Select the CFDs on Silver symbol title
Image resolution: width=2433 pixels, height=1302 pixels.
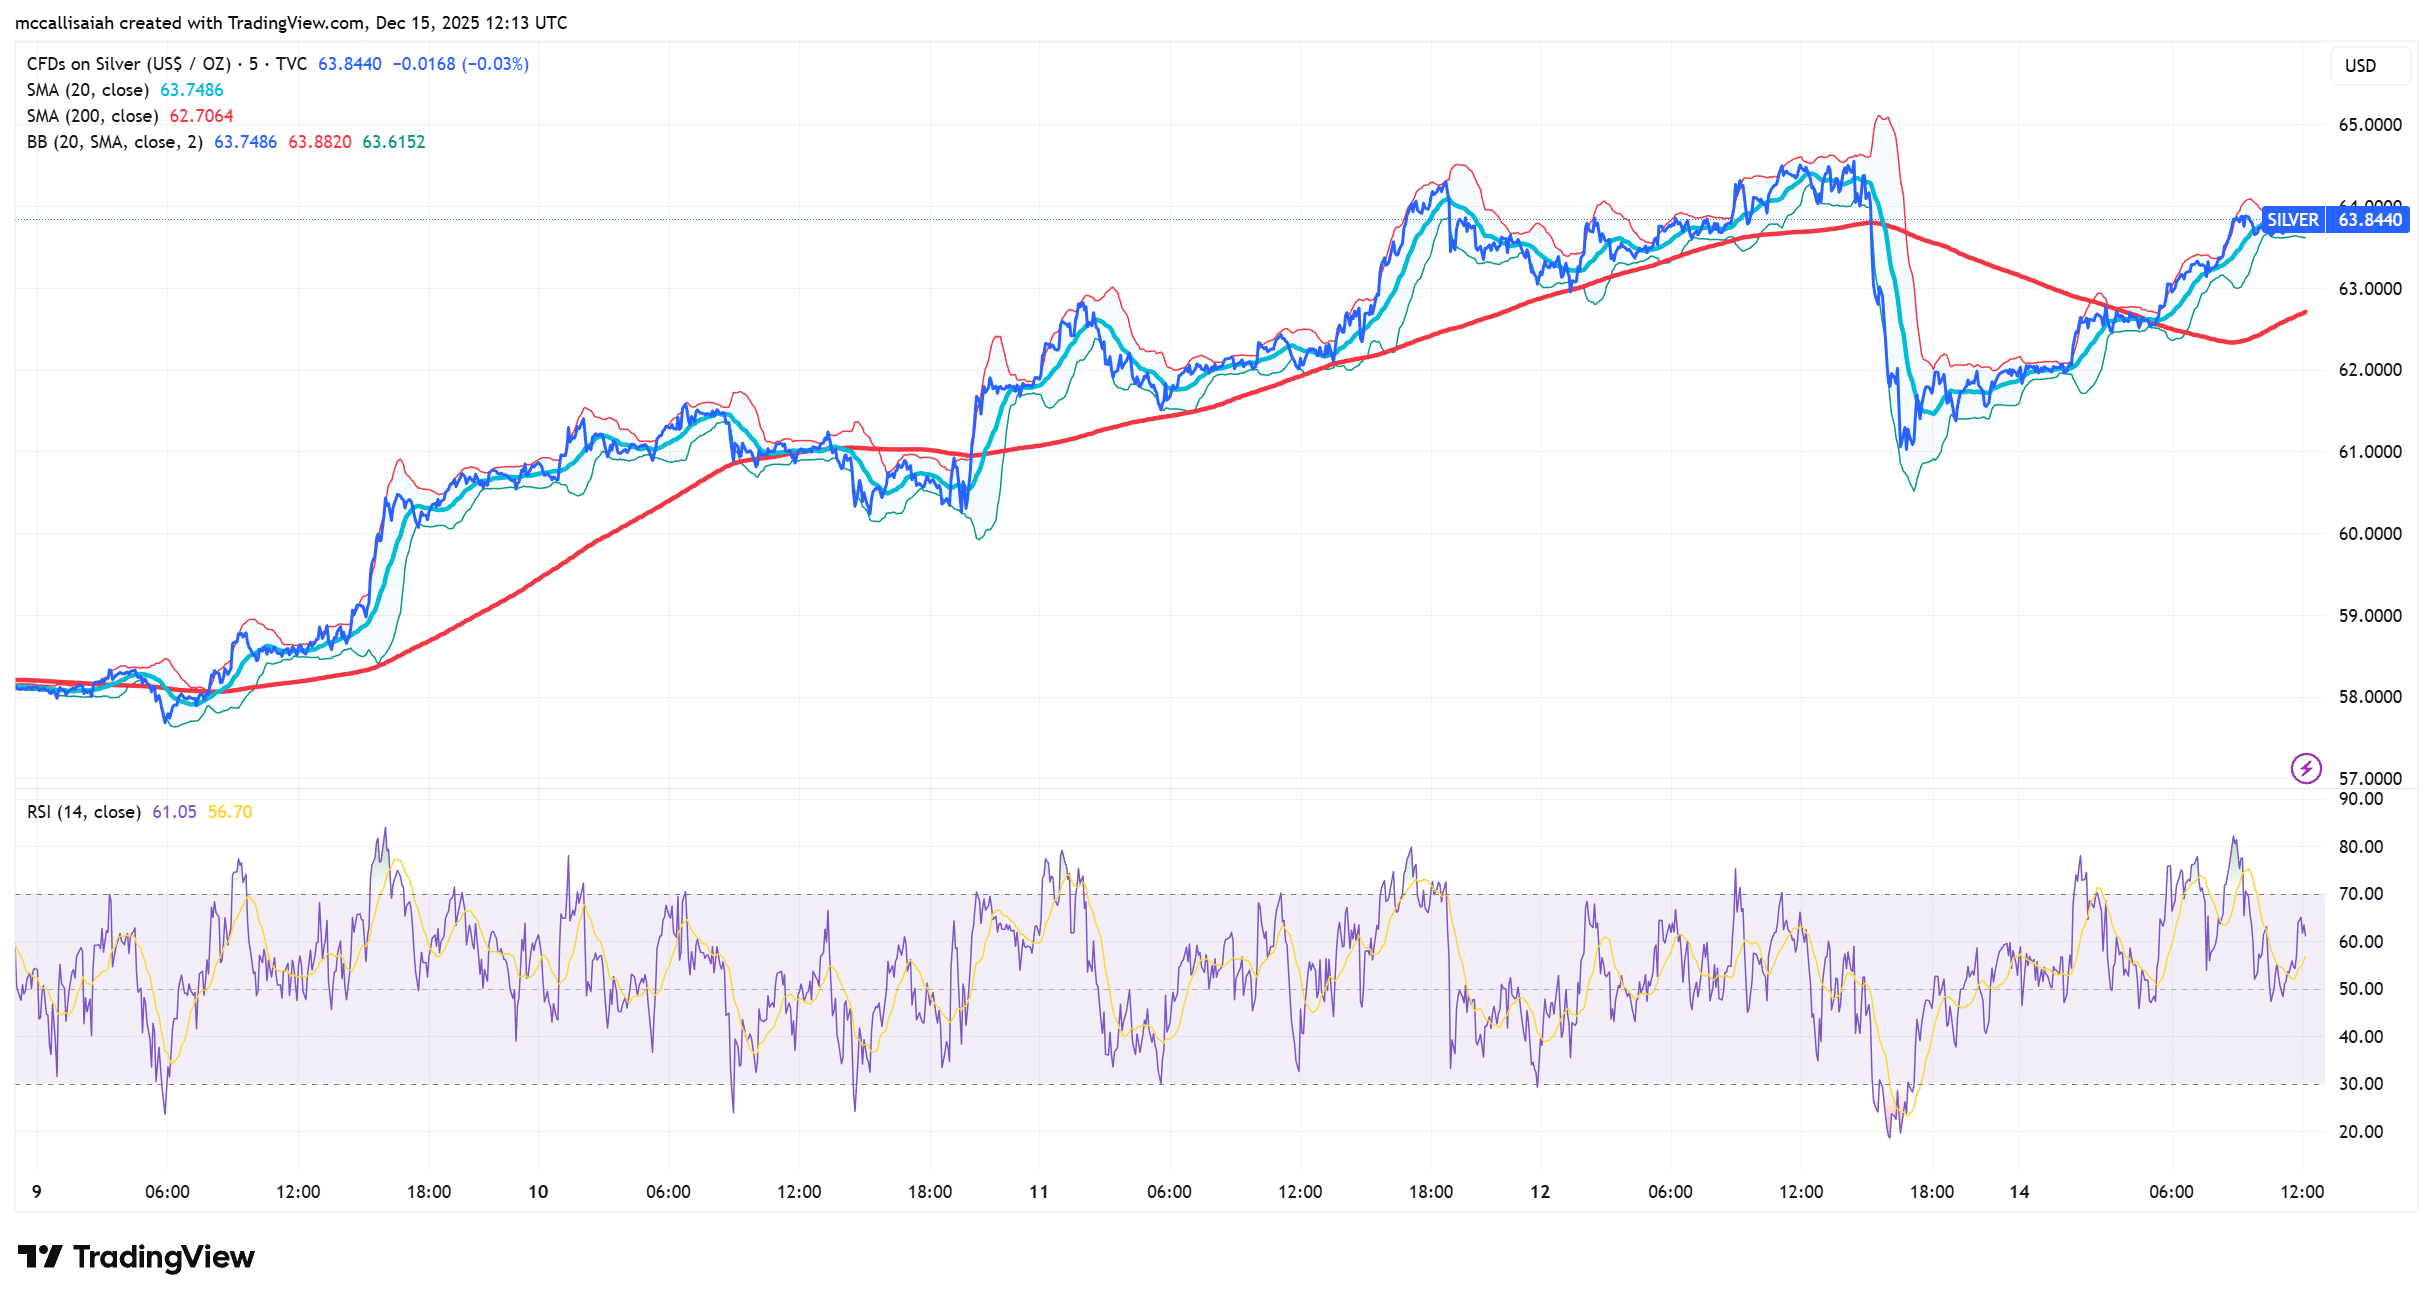128,64
